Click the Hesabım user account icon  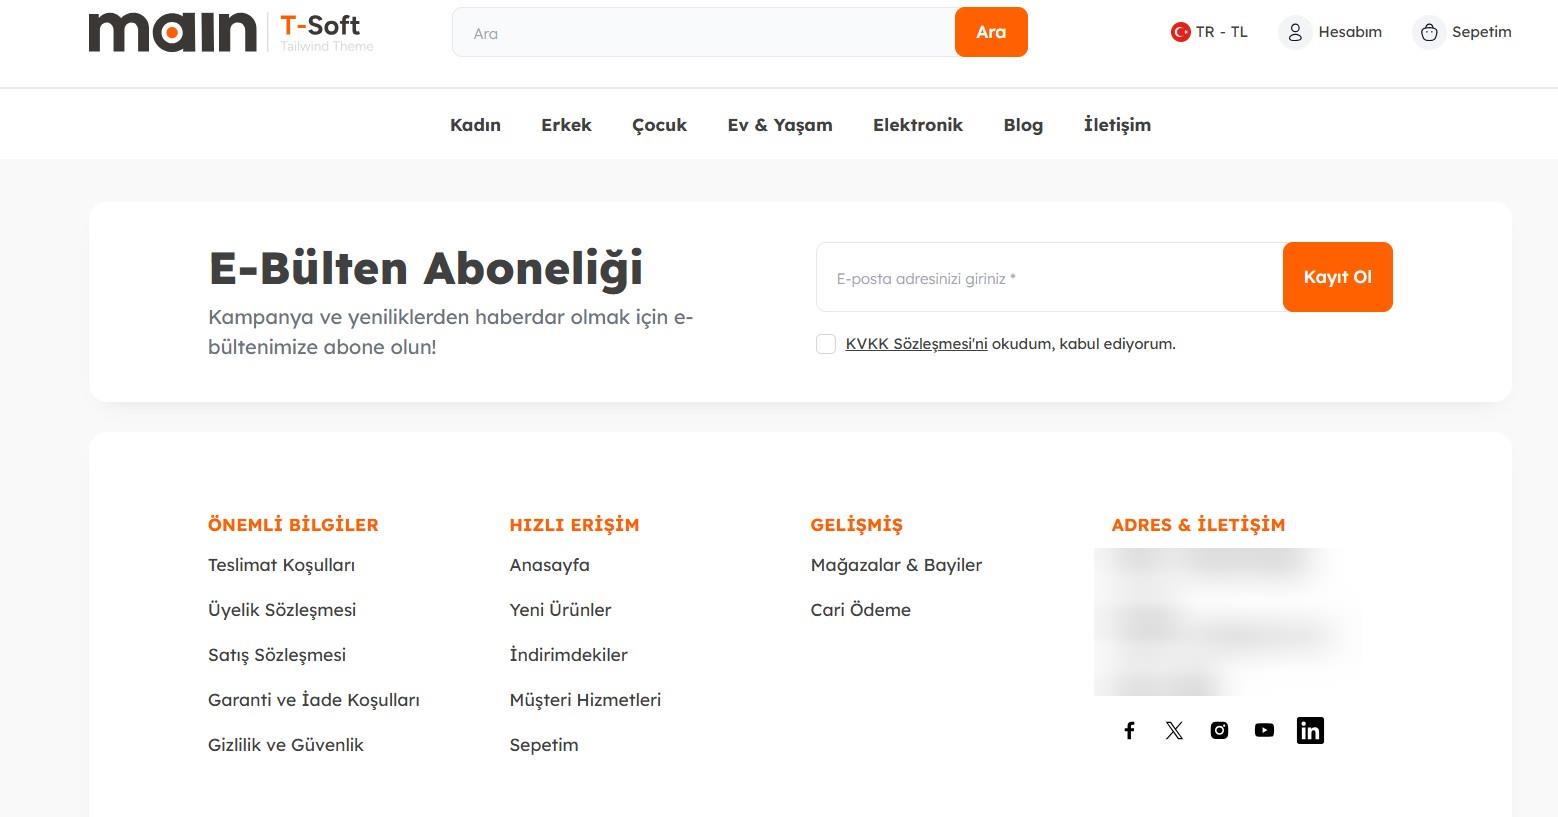click(x=1295, y=32)
